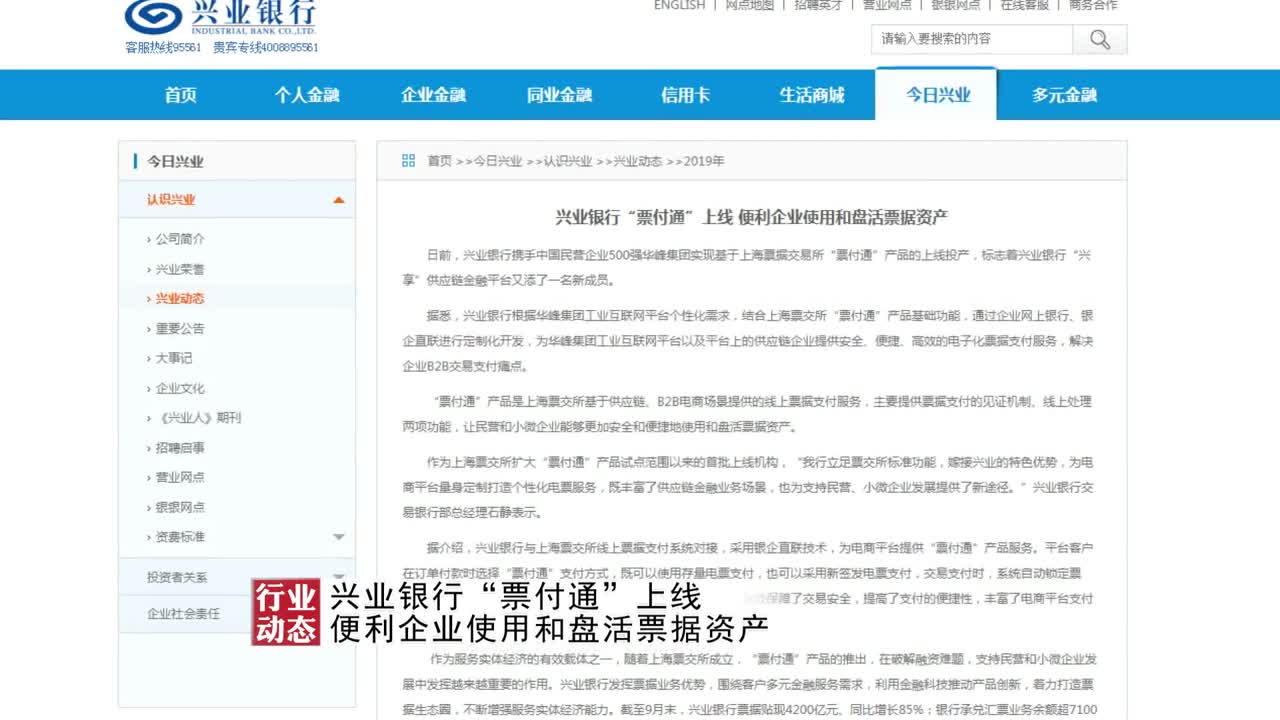Click 企业社会责任 in the sidebar
This screenshot has height=720, width=1280.
(x=183, y=613)
